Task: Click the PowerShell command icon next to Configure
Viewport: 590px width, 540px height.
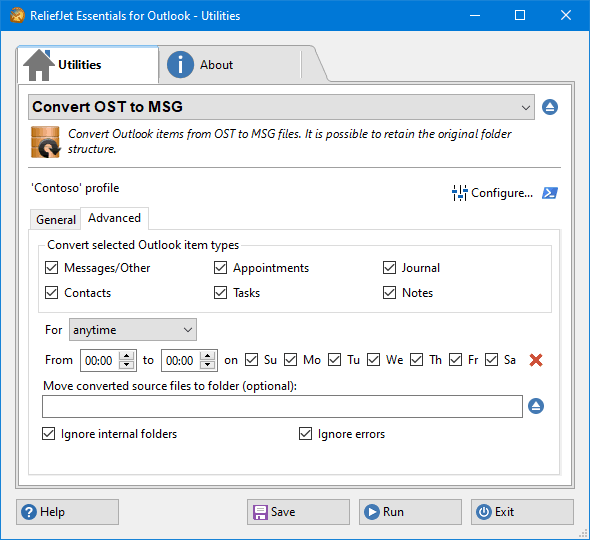Action: 550,193
